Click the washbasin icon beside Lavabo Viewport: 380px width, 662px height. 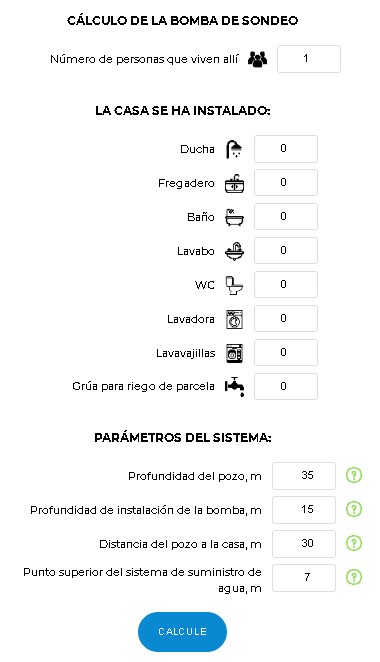[x=234, y=251]
